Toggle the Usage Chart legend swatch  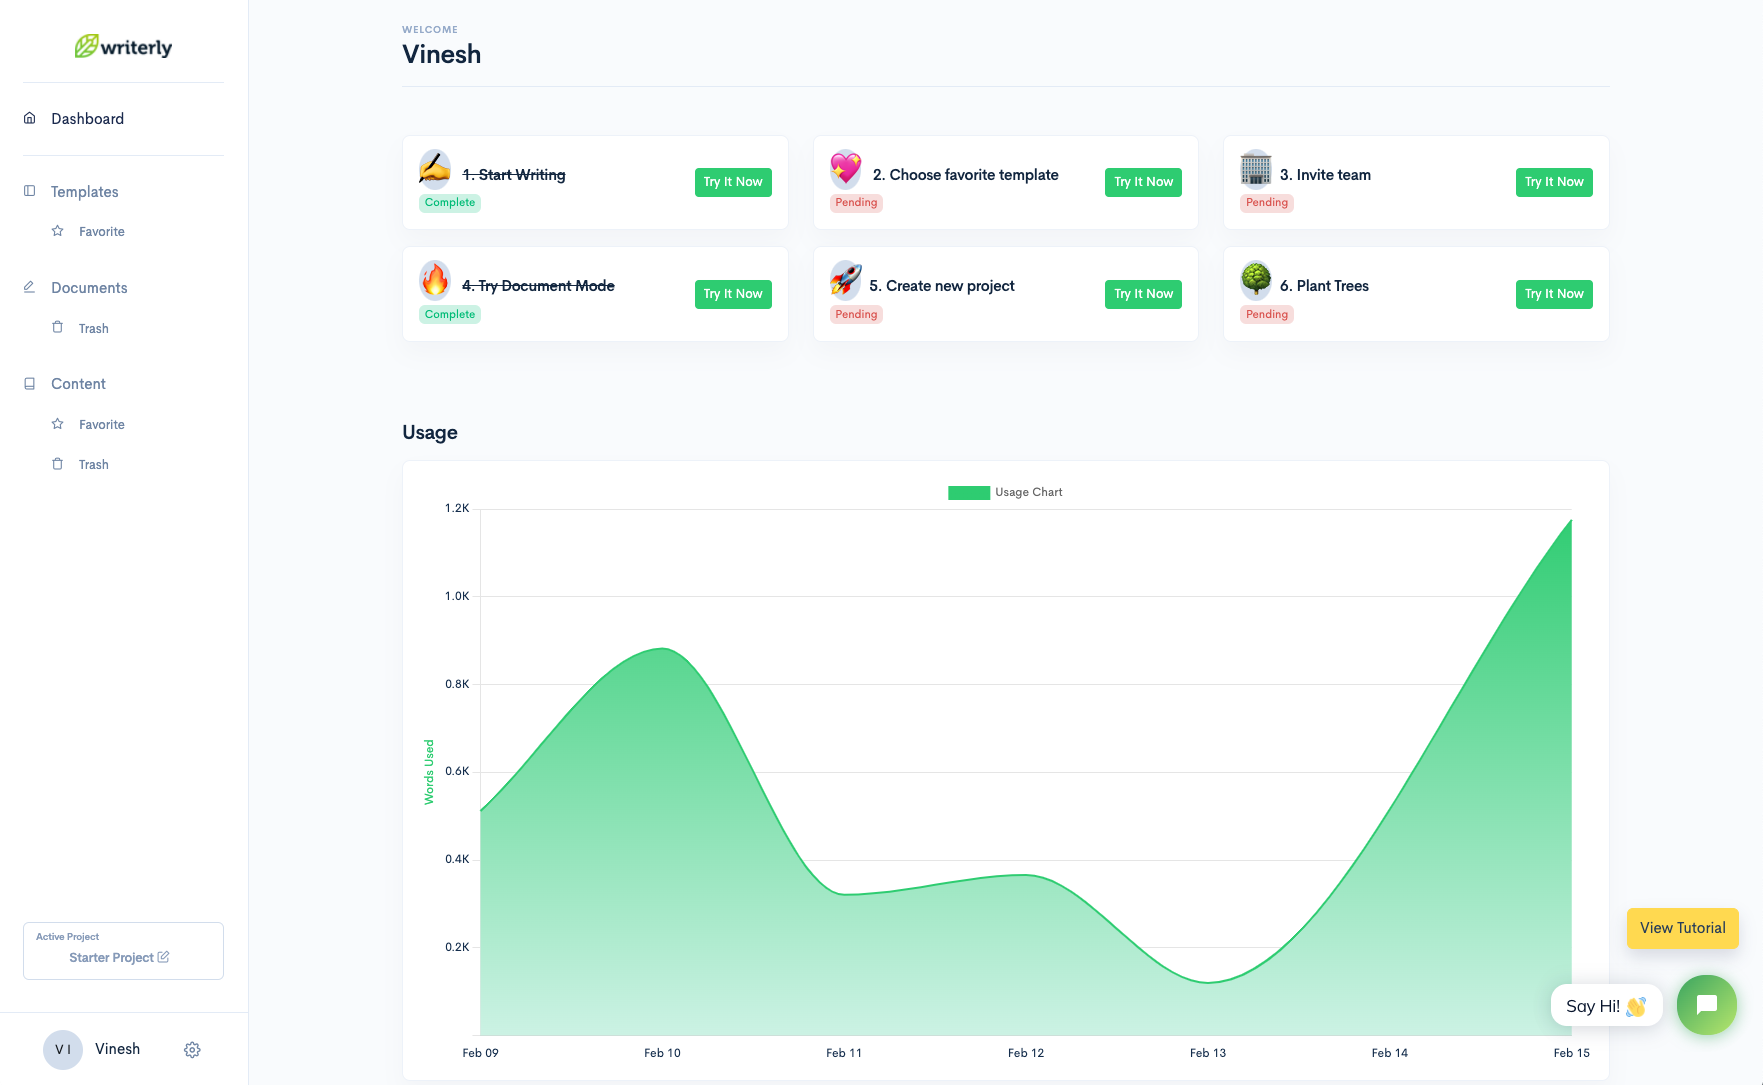pos(968,492)
